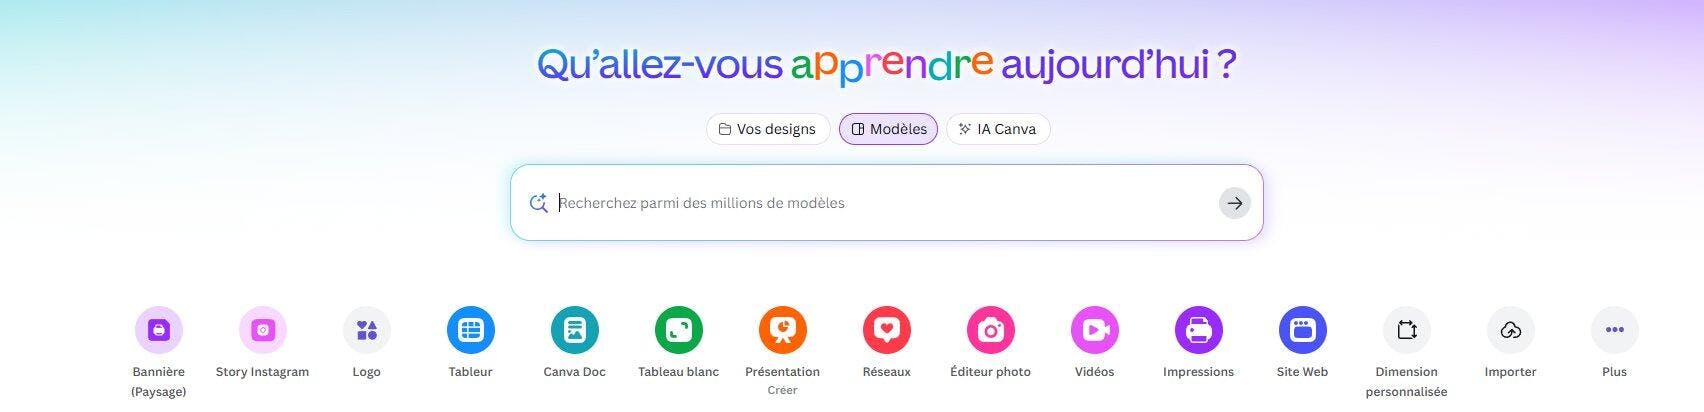Viewport: 1704px width, 412px height.
Task: Switch to the IA Canva tab
Action: (998, 129)
